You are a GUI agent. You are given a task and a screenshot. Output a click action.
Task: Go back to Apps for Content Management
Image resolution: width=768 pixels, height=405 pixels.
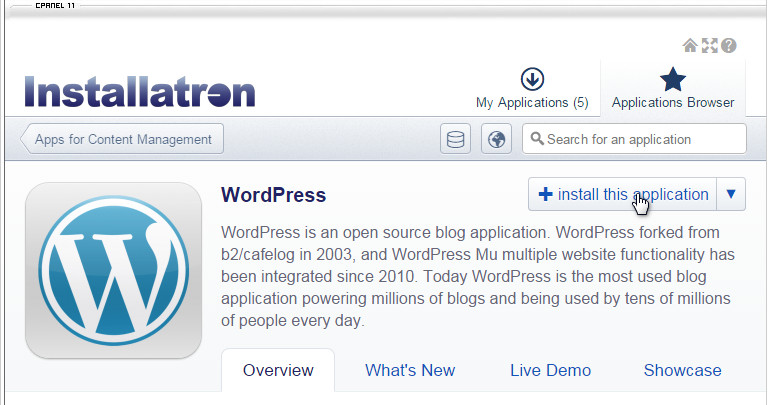coord(122,139)
